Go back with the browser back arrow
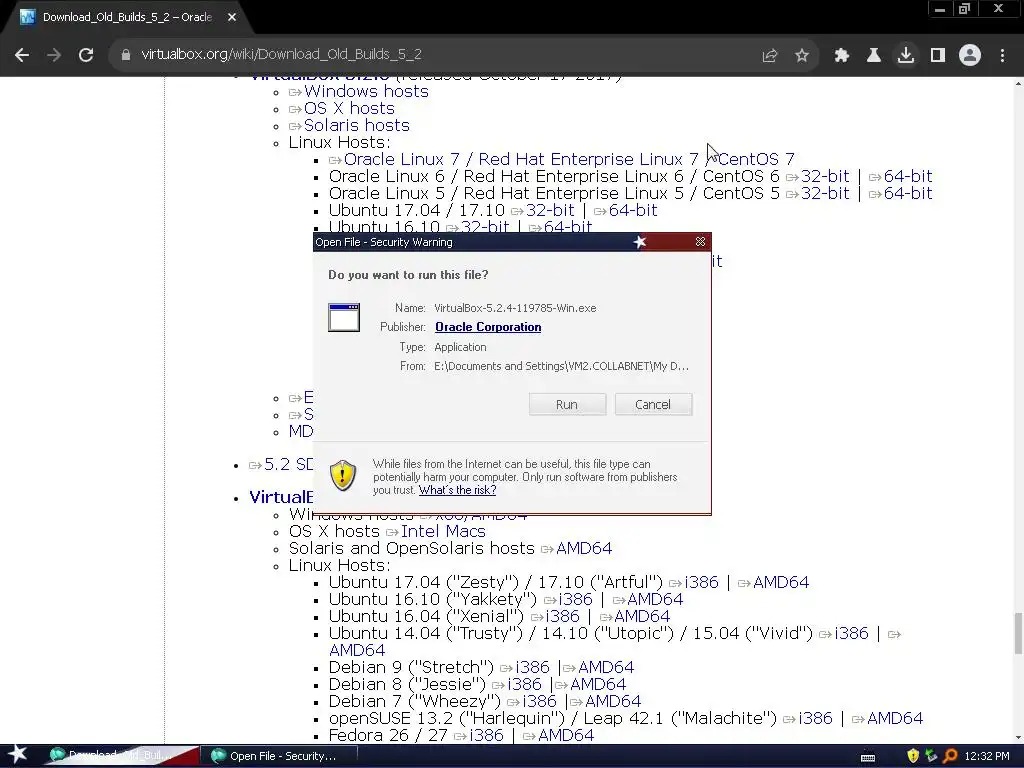This screenshot has height=768, width=1024. (x=22, y=55)
